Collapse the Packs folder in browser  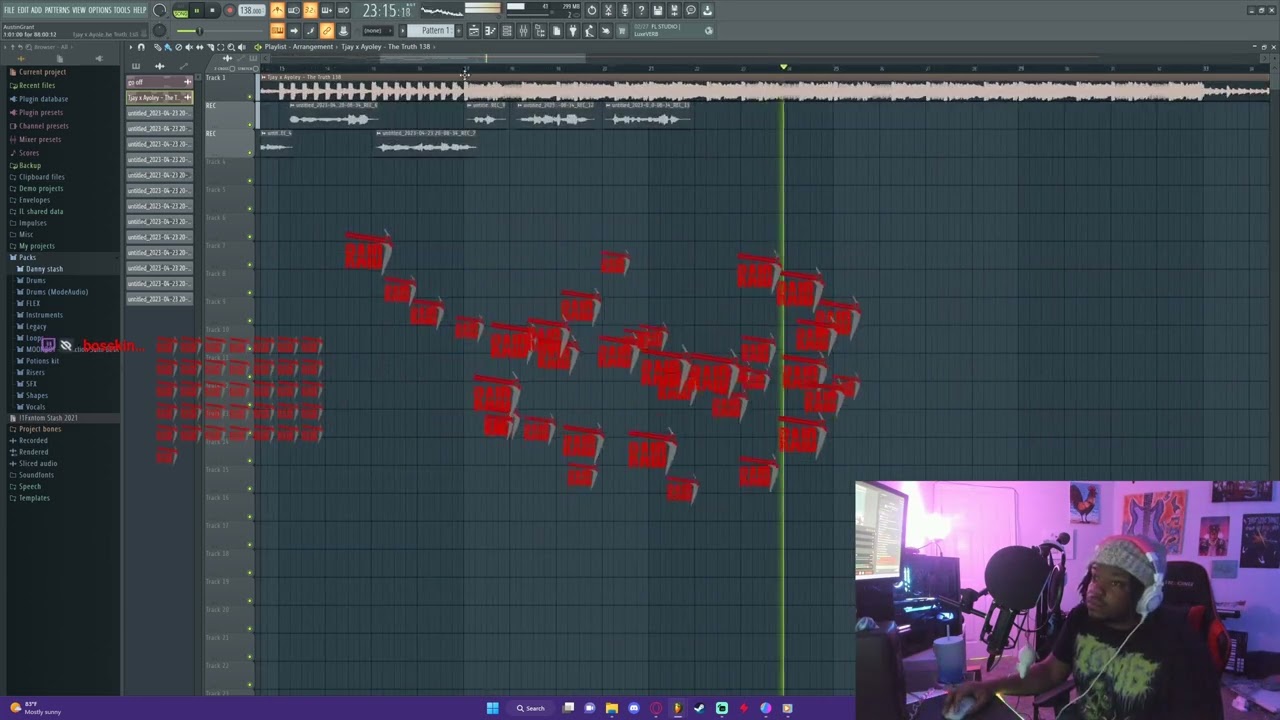tap(27, 257)
